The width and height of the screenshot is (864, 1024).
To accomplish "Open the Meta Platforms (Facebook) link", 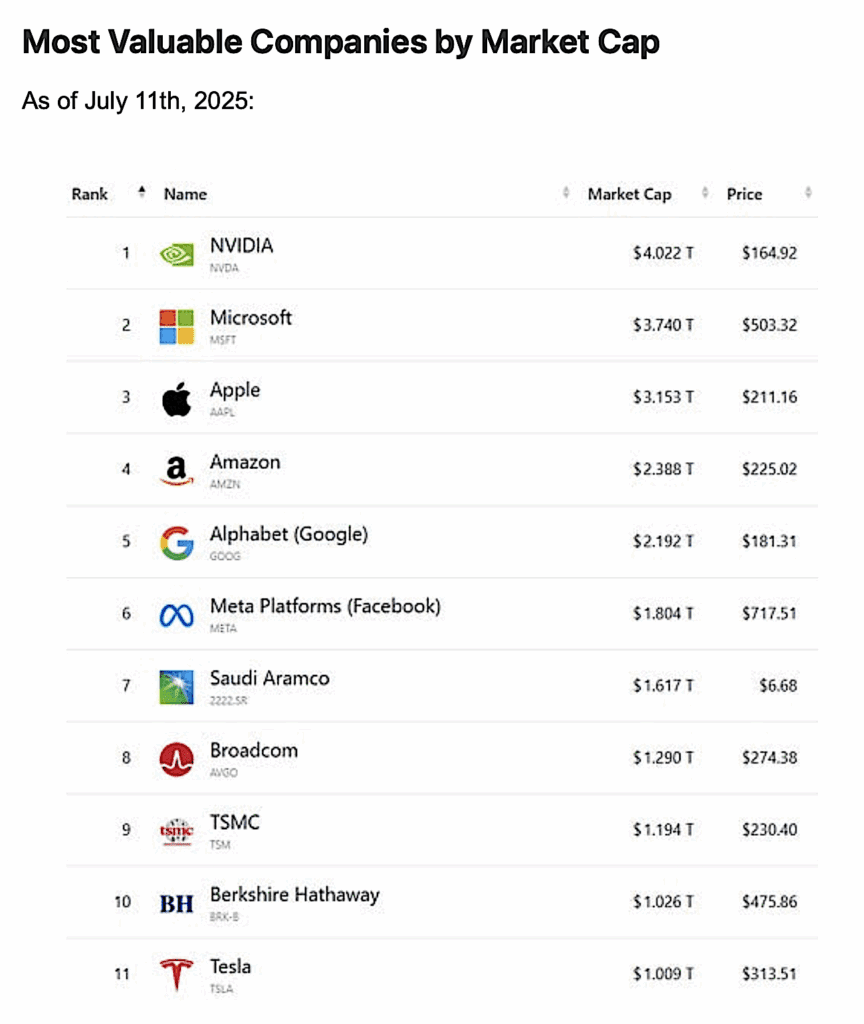I will click(x=325, y=606).
